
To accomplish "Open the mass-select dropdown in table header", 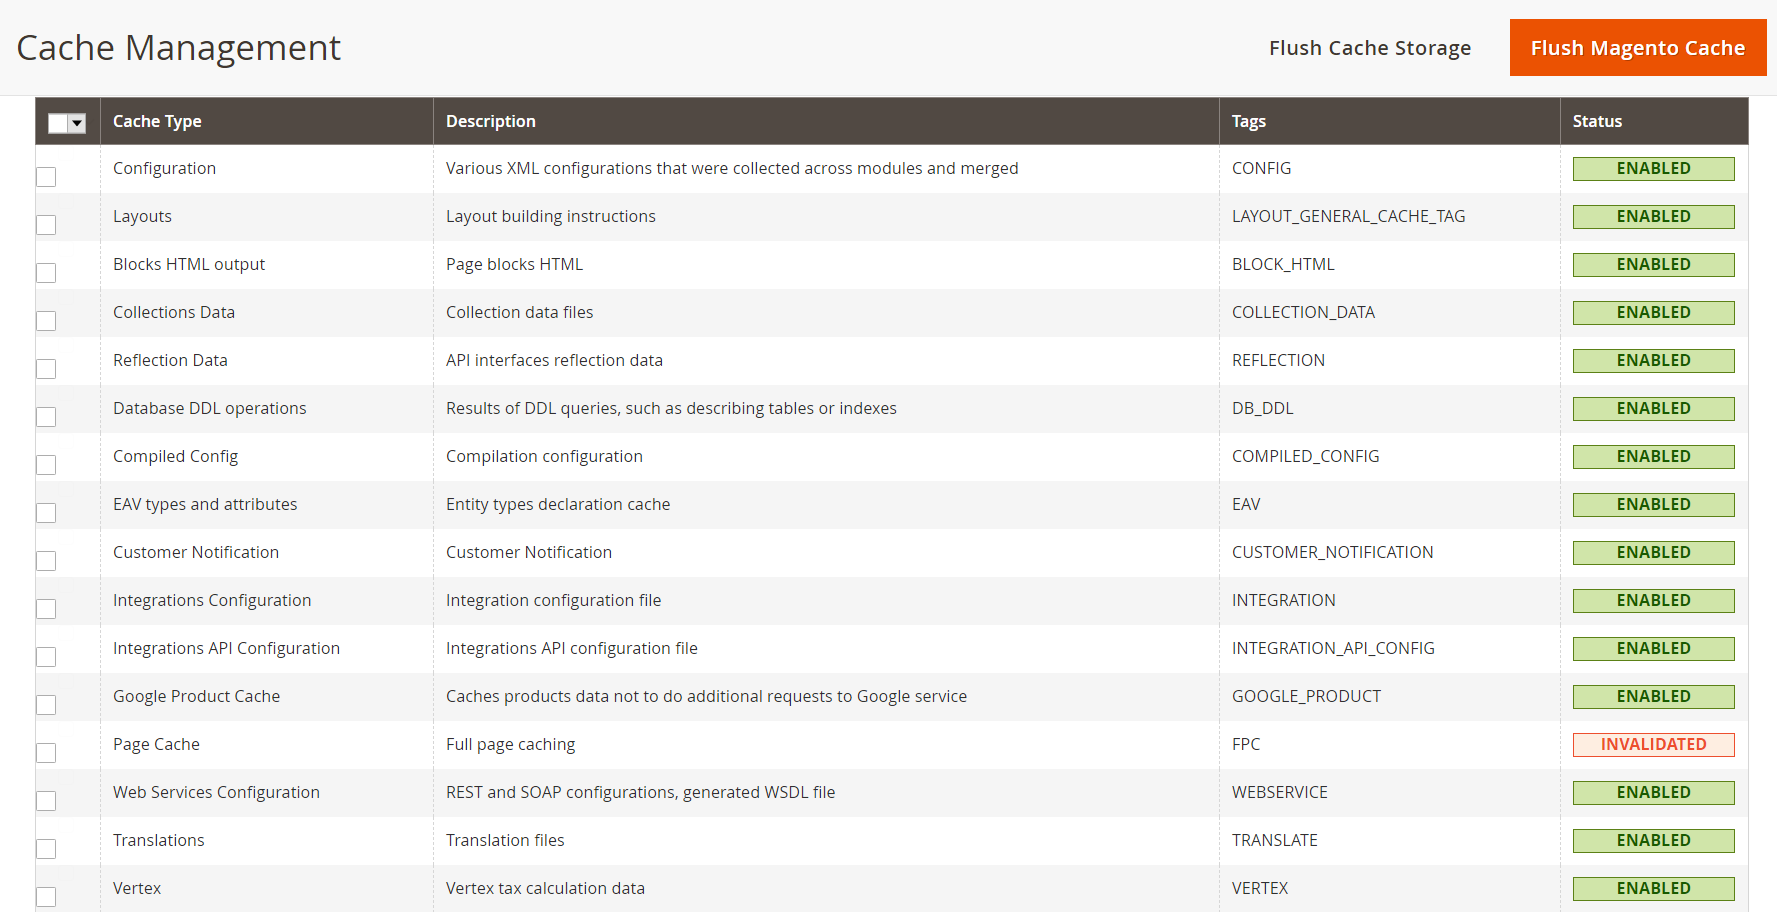I will pos(77,123).
